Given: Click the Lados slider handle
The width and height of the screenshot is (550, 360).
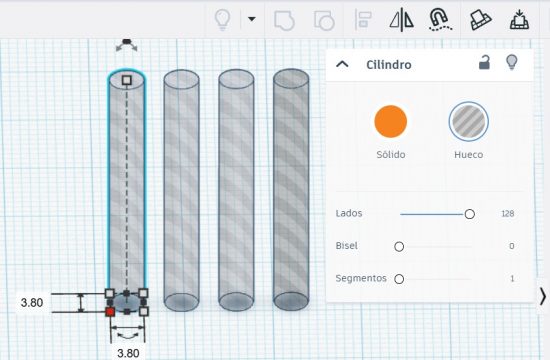Looking at the screenshot, I should coord(470,214).
